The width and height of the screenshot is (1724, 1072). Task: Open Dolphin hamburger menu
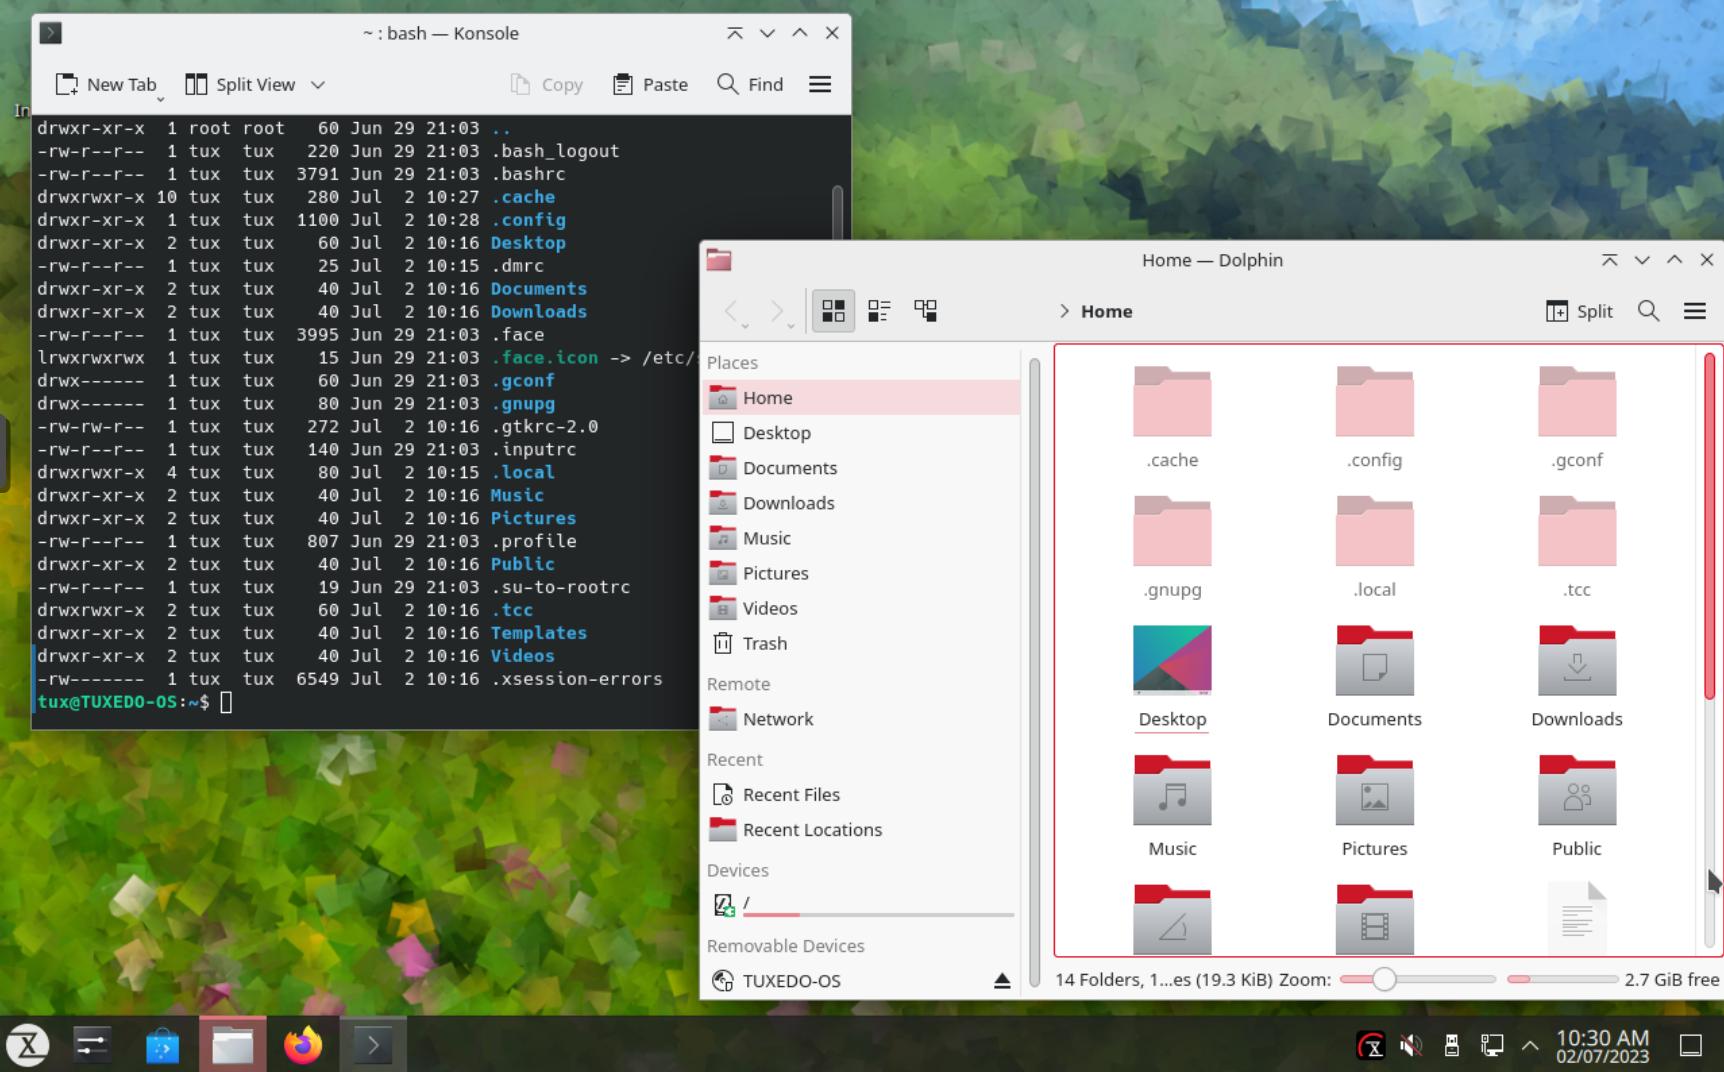click(1695, 311)
